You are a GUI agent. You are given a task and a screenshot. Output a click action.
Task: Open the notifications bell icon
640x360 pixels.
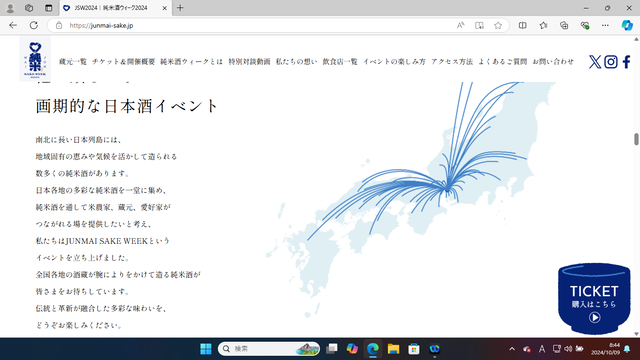point(627,349)
